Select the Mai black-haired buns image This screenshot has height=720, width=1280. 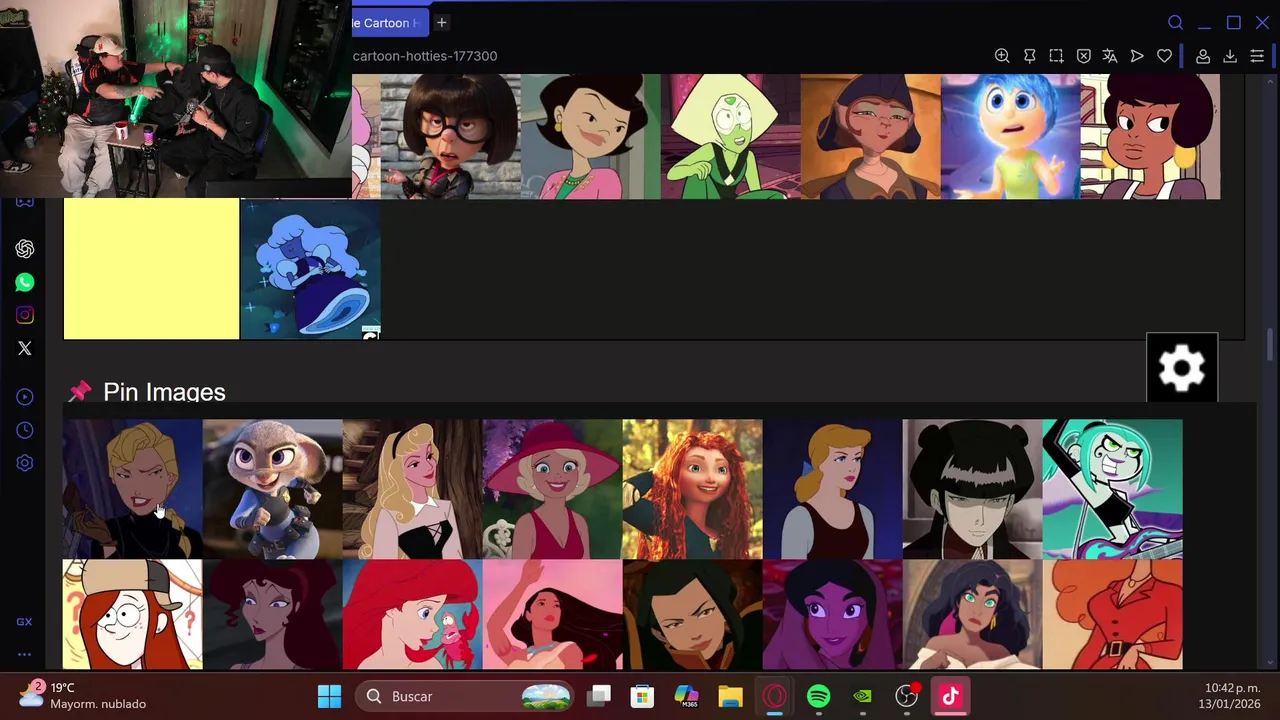972,489
